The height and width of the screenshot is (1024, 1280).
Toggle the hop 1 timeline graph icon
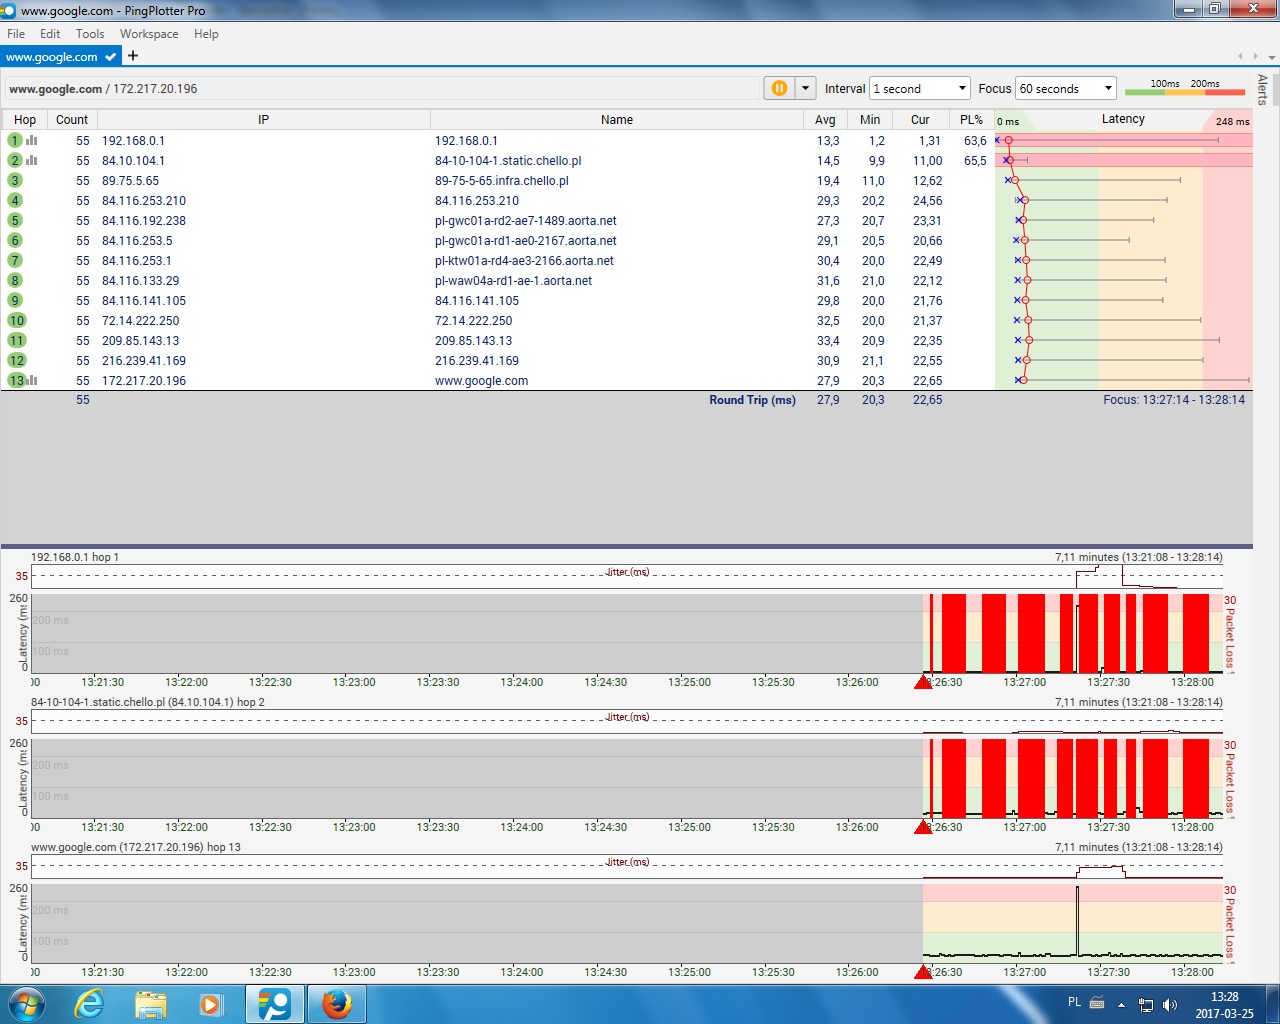[32, 140]
